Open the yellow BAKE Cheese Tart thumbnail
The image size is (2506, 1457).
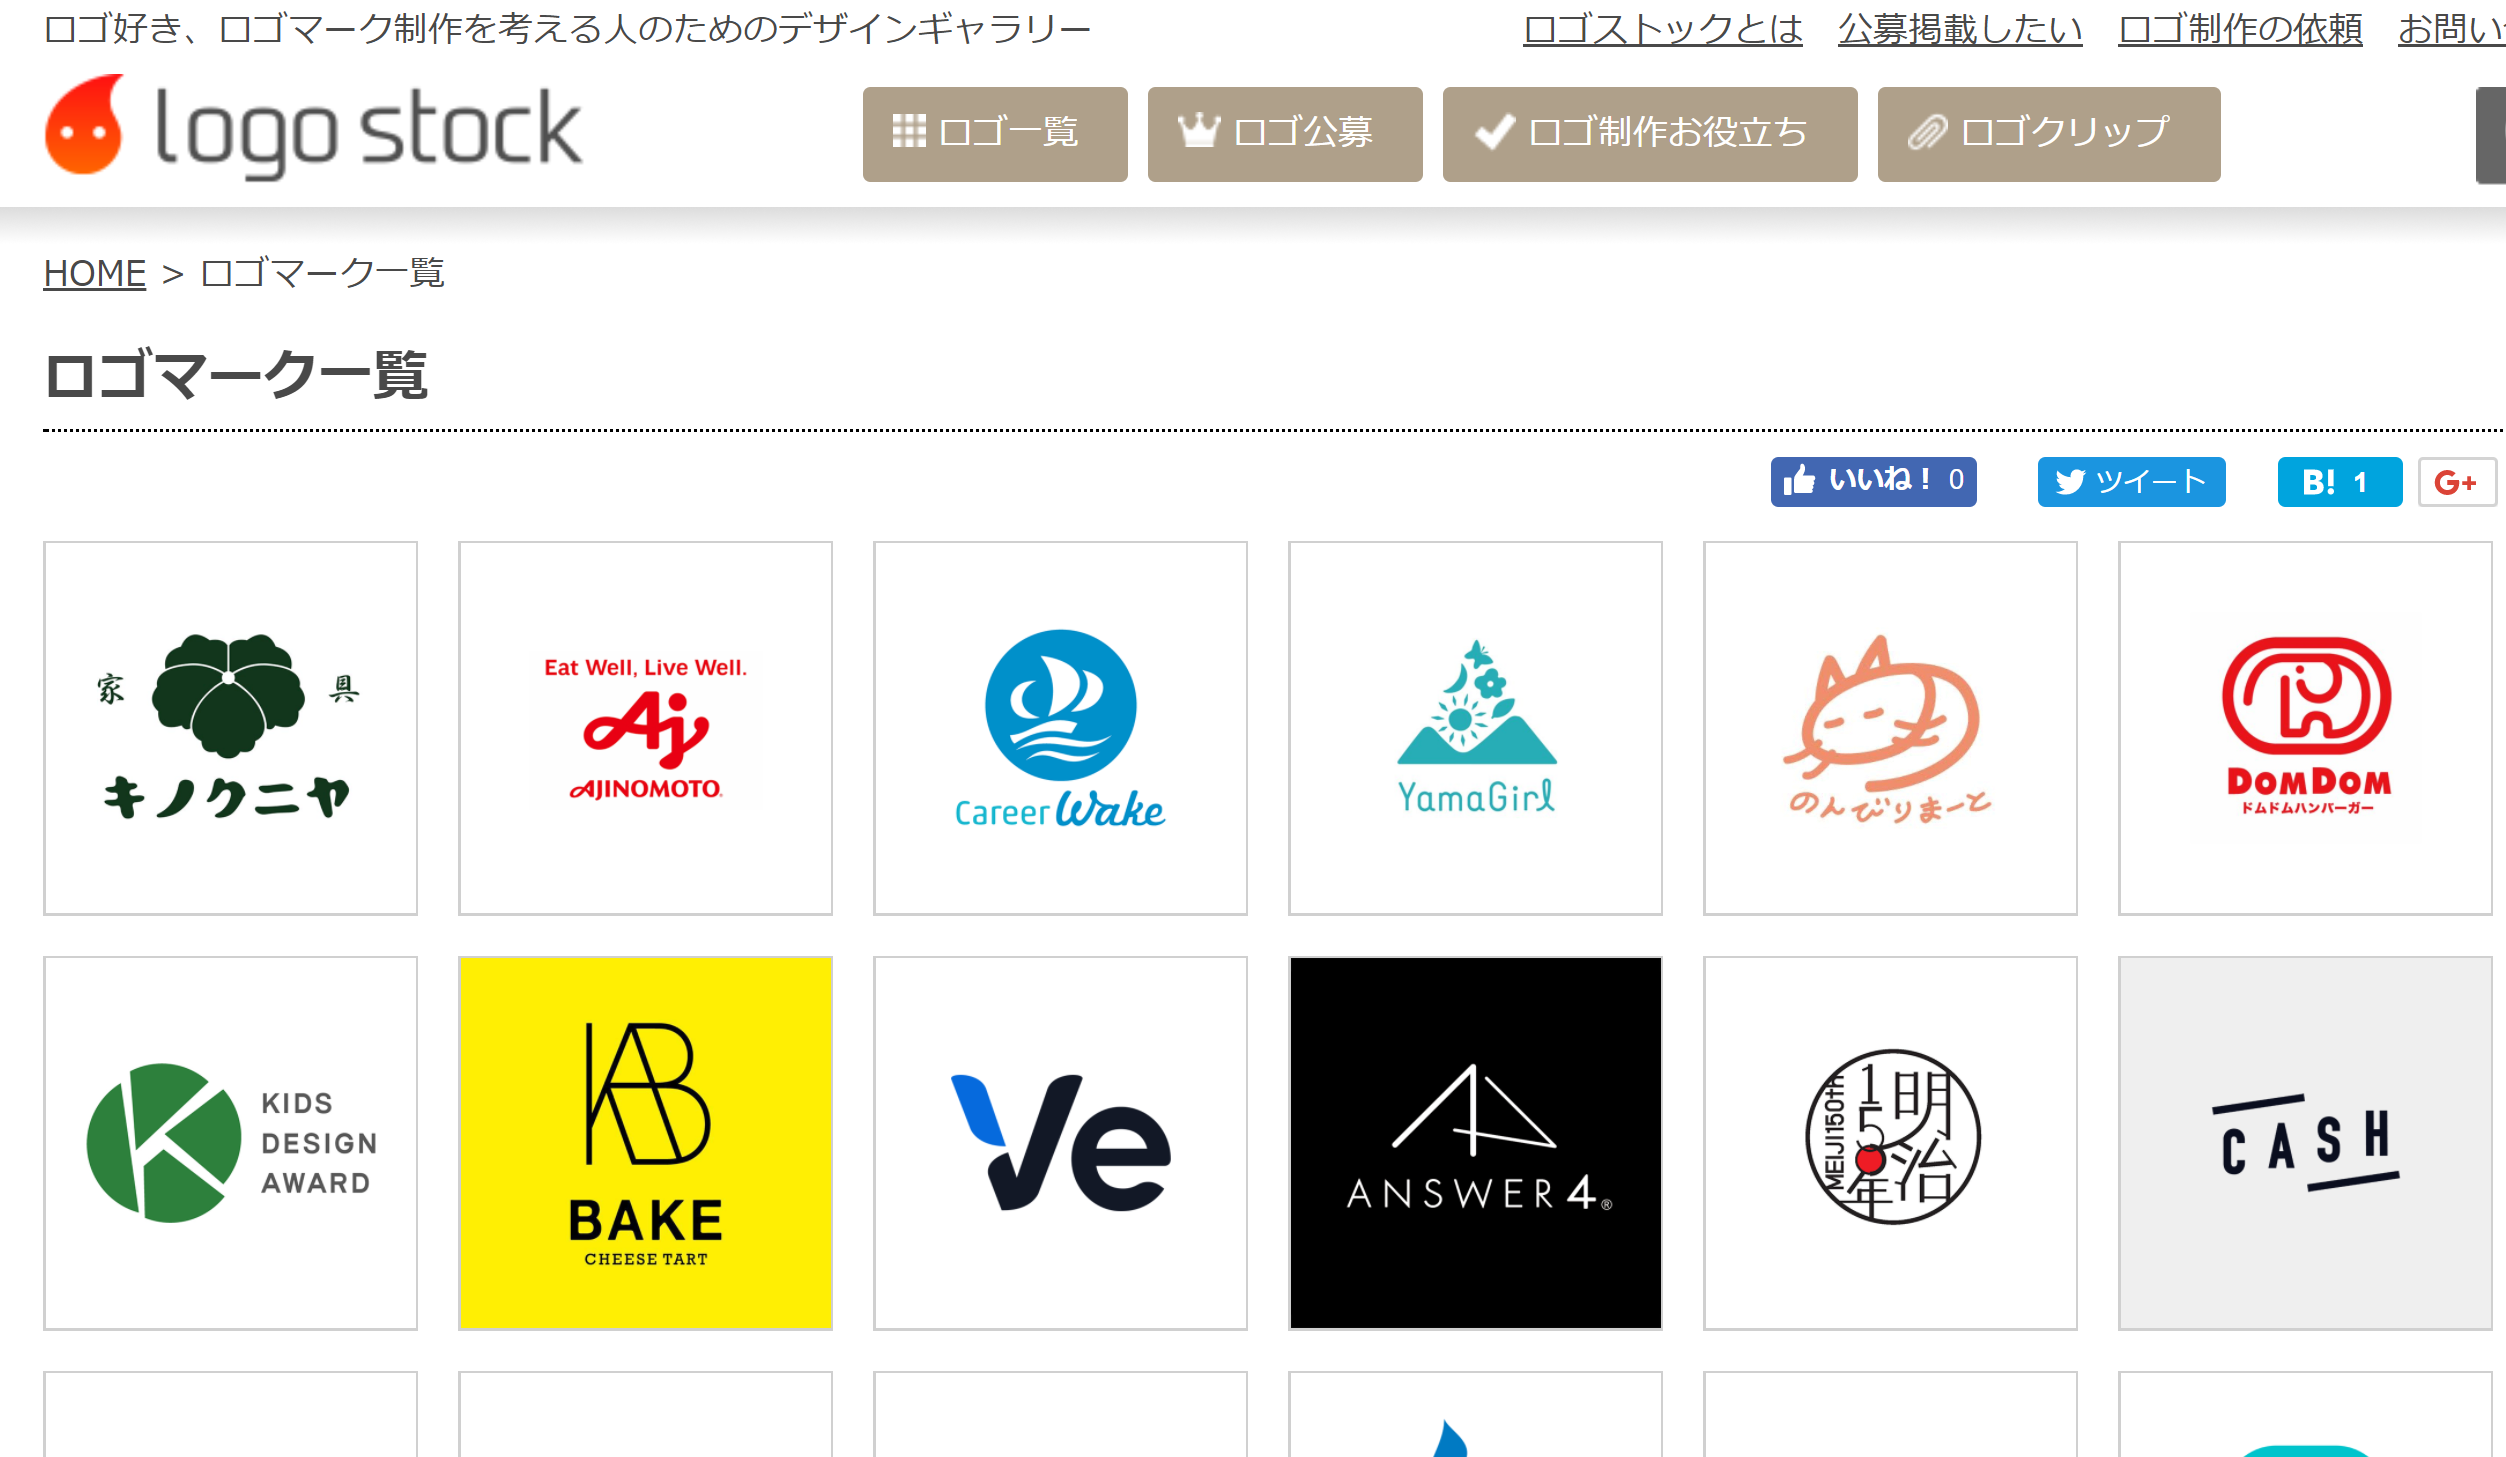[645, 1143]
